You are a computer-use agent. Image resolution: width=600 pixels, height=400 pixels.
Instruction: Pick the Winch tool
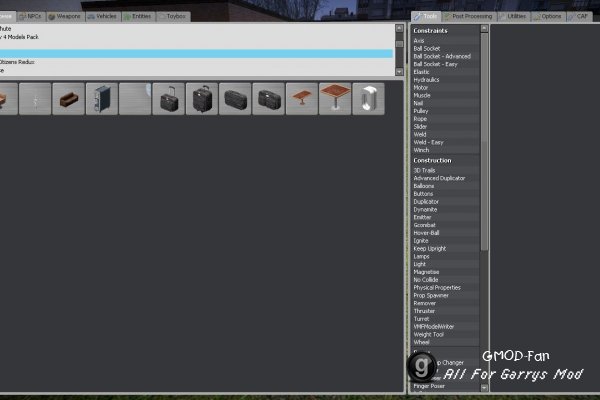[x=445, y=150]
